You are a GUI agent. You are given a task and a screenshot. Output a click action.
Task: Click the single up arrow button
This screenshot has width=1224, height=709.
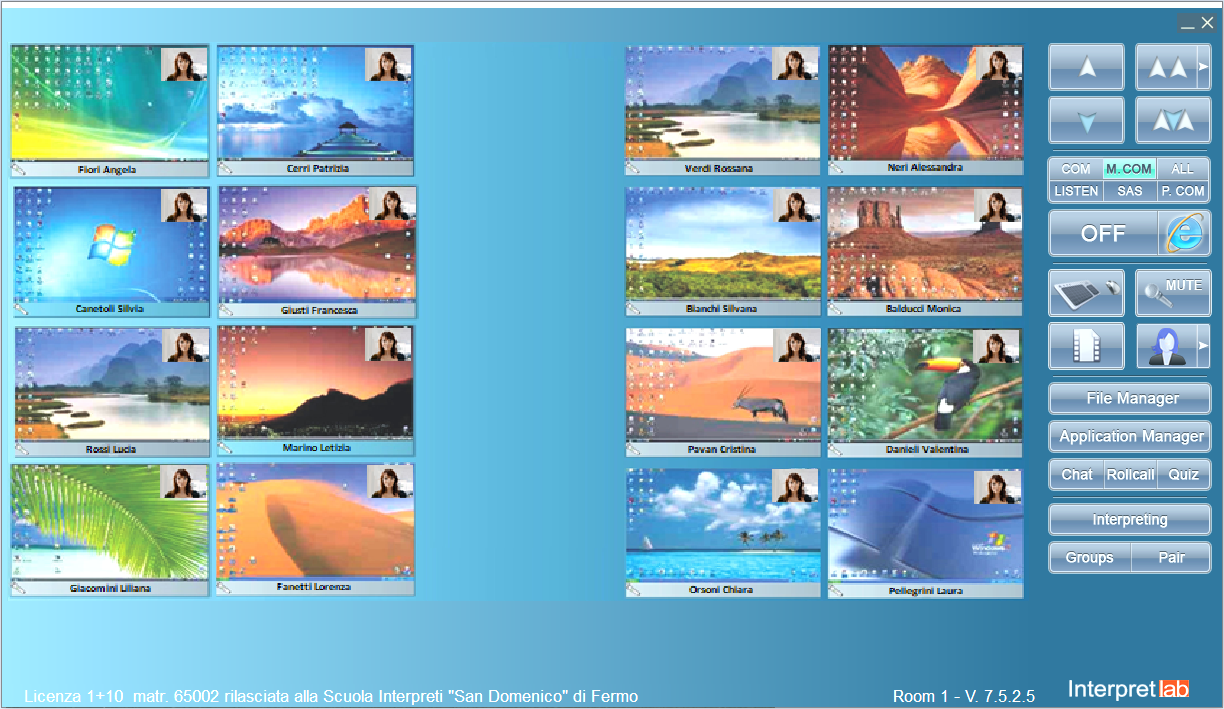(1086, 67)
